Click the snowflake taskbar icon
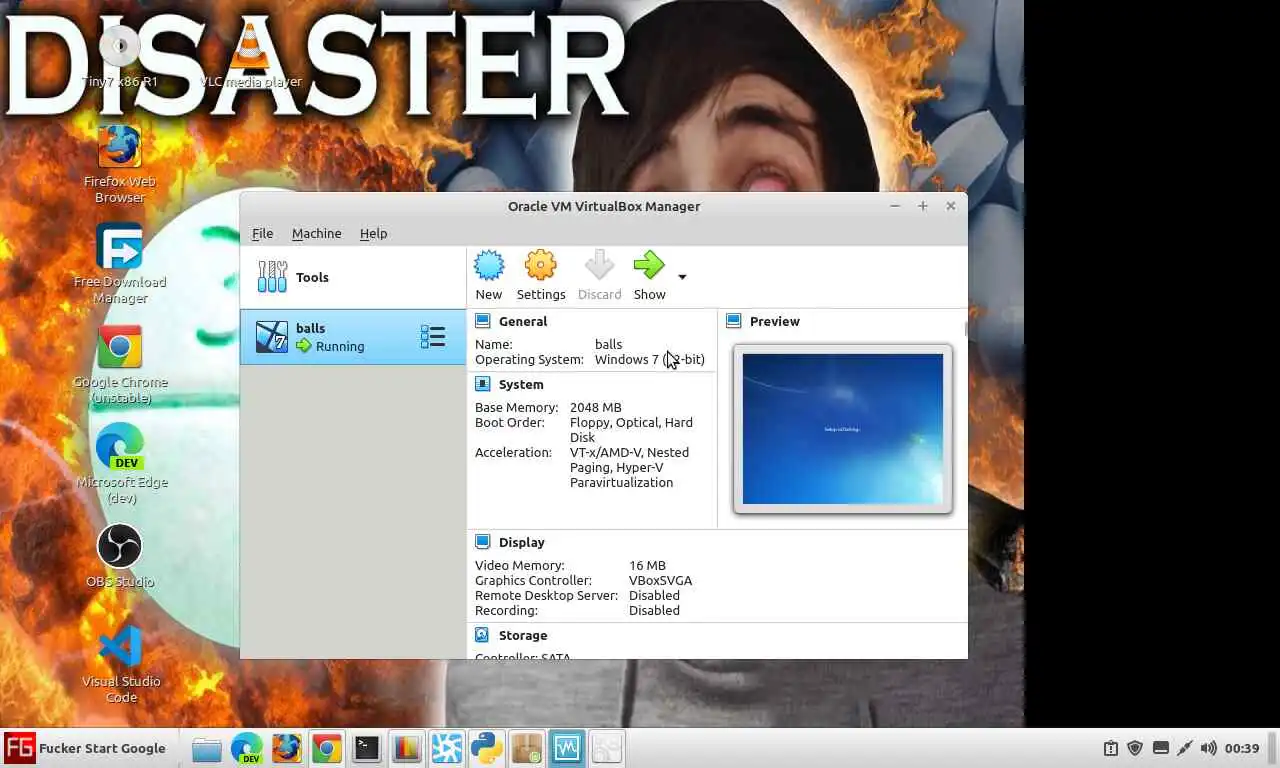1280x768 pixels. coord(447,748)
